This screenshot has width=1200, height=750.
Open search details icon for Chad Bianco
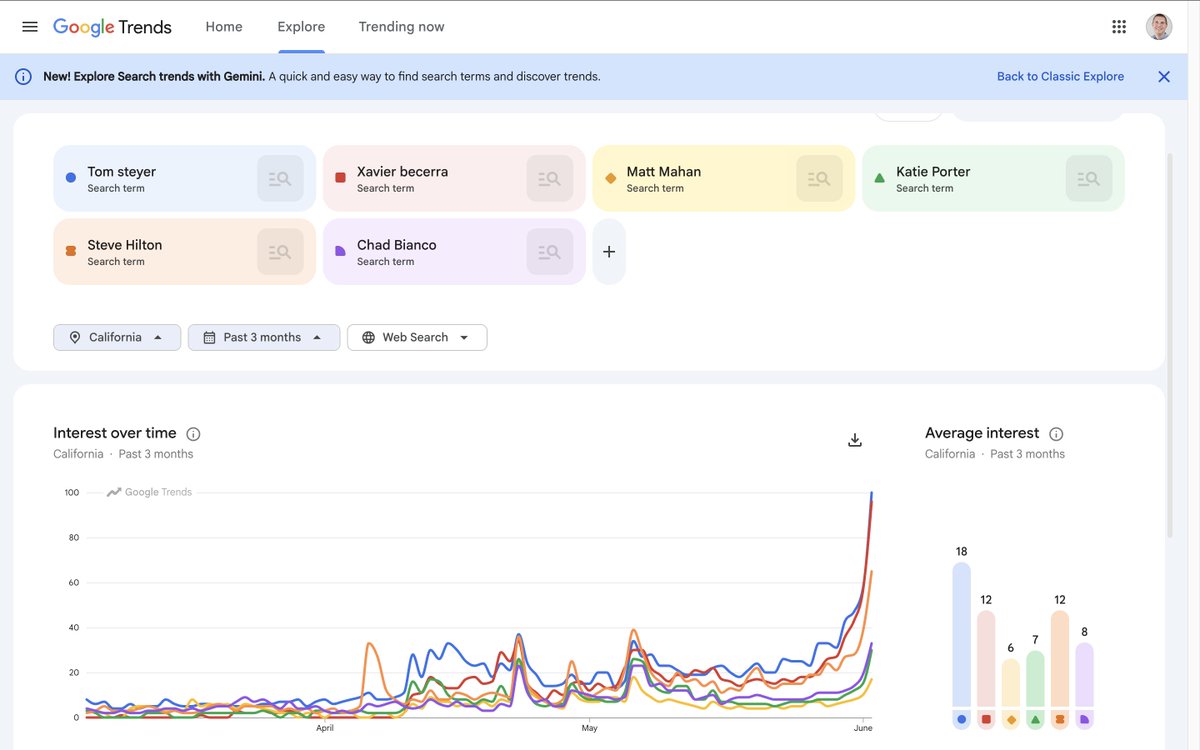coord(550,252)
